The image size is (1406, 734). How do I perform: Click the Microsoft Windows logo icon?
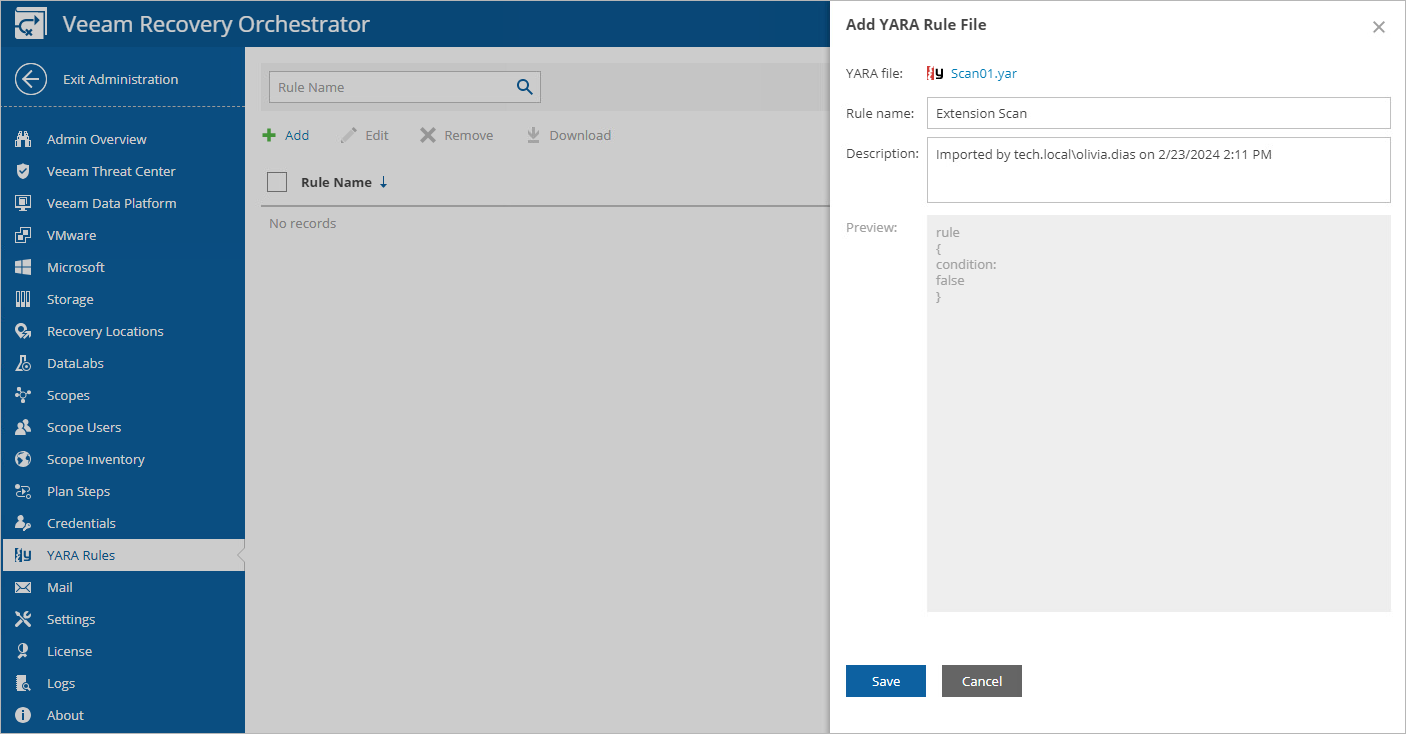click(x=24, y=267)
